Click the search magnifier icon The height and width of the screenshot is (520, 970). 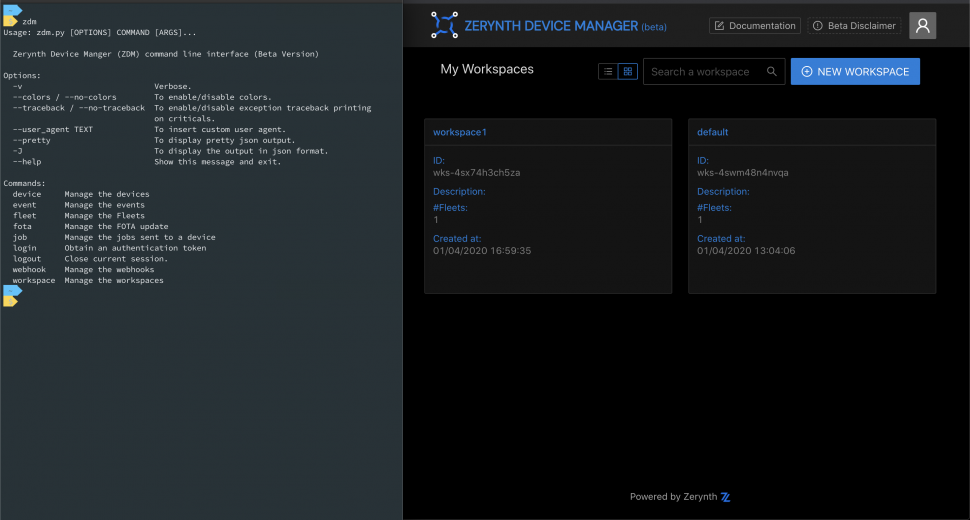(771, 72)
